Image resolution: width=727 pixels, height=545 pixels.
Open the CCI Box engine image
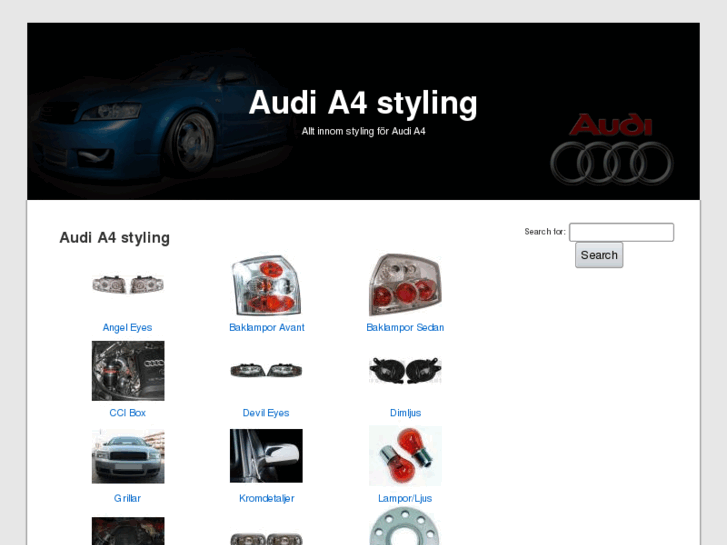[x=128, y=371]
